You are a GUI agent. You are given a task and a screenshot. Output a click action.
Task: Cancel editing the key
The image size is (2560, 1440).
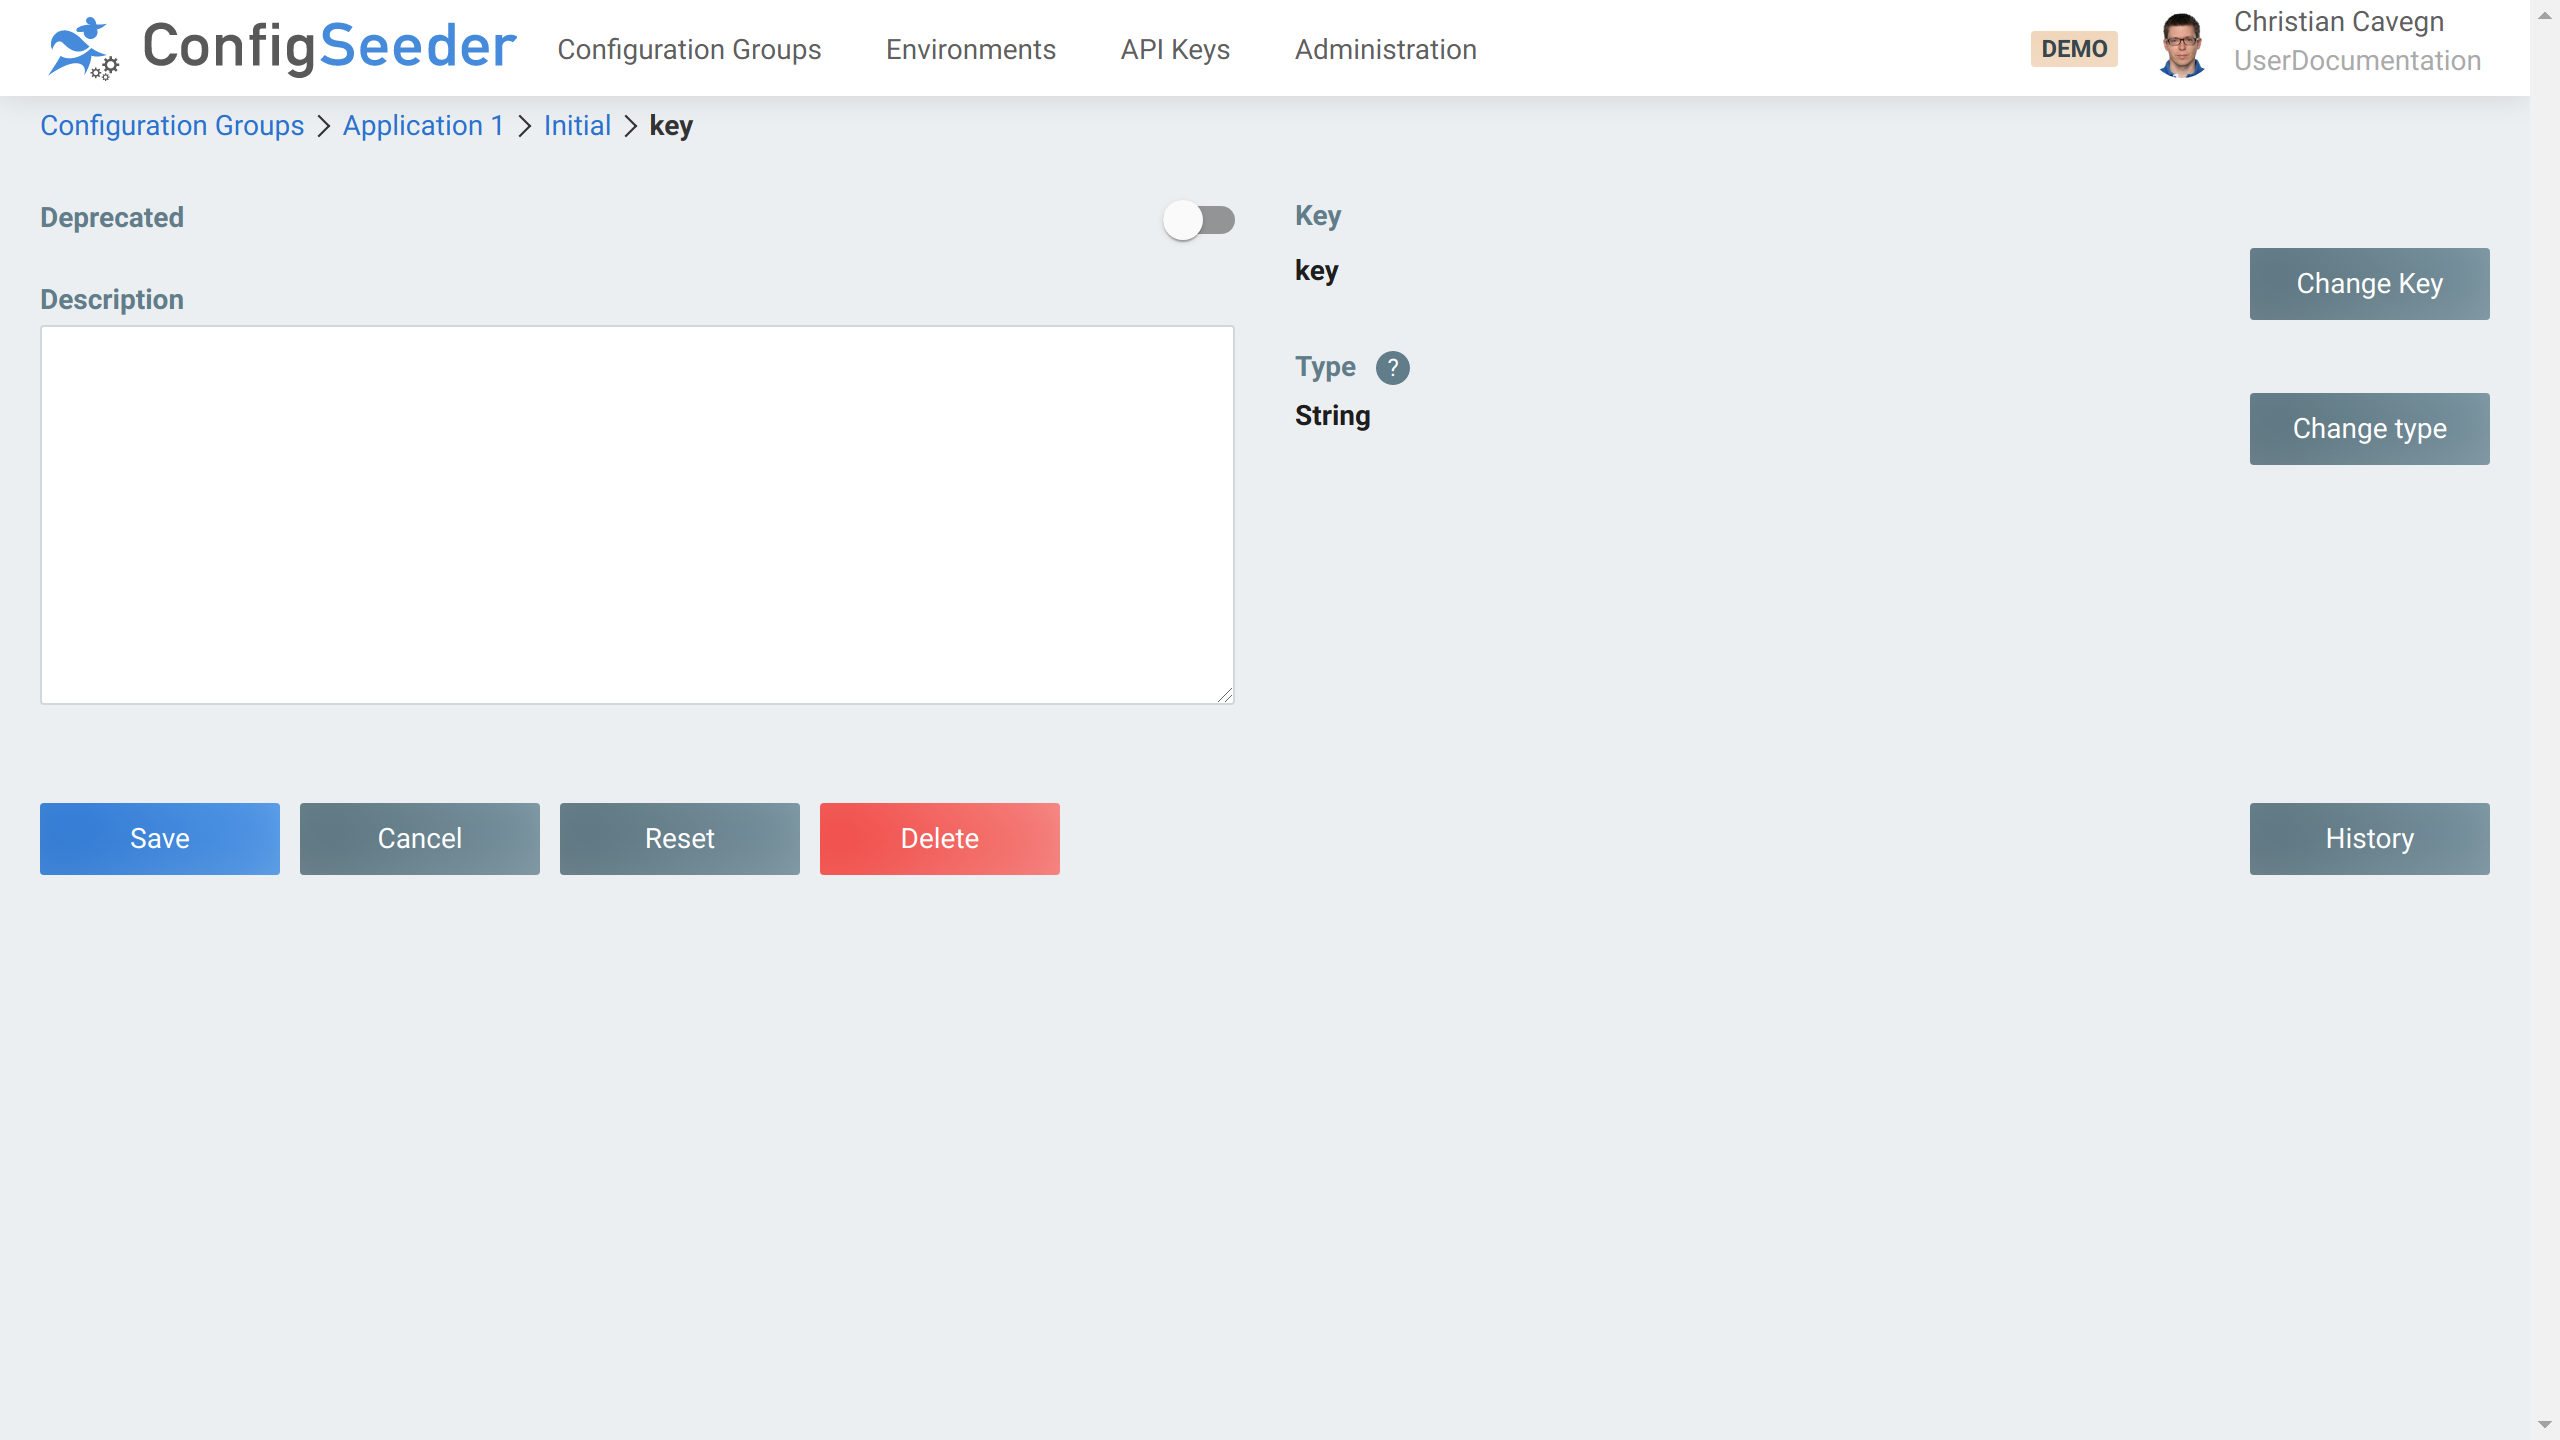coord(419,838)
